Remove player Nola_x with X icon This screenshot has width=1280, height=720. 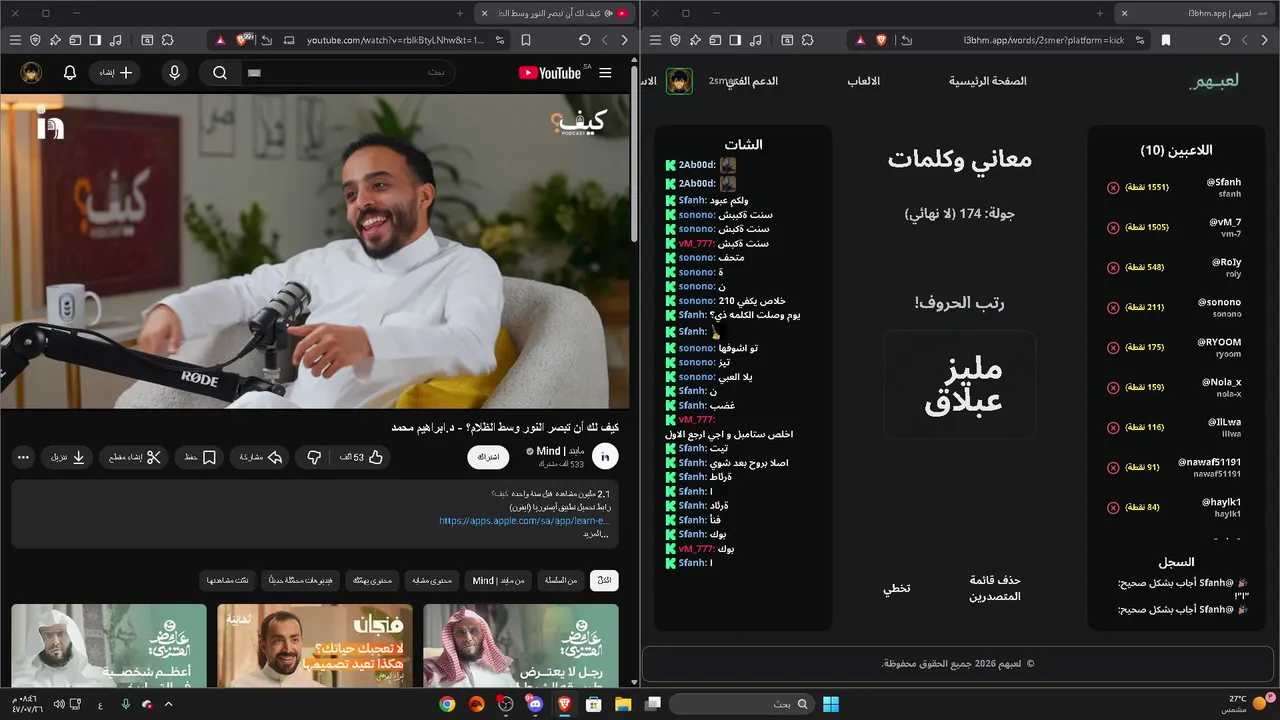tap(1113, 388)
